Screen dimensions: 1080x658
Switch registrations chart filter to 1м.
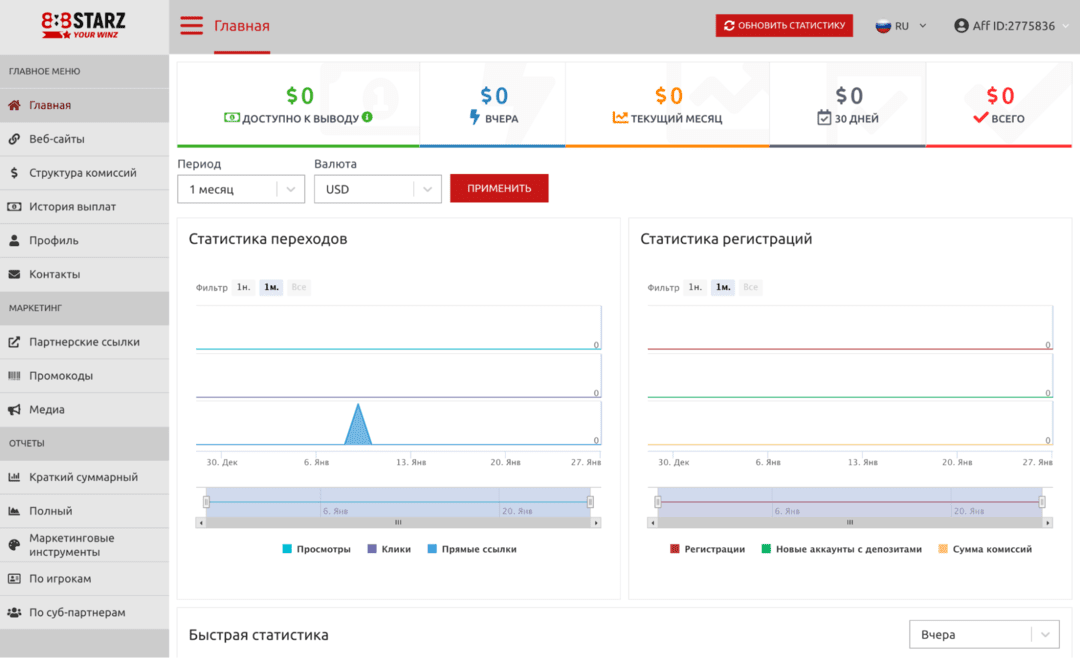coord(721,287)
